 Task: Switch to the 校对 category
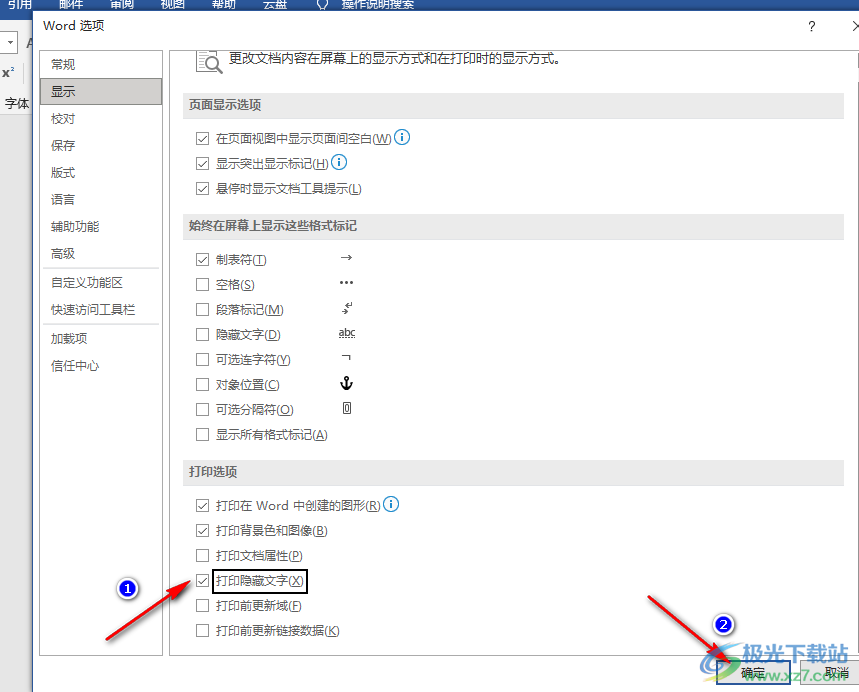[x=63, y=119]
